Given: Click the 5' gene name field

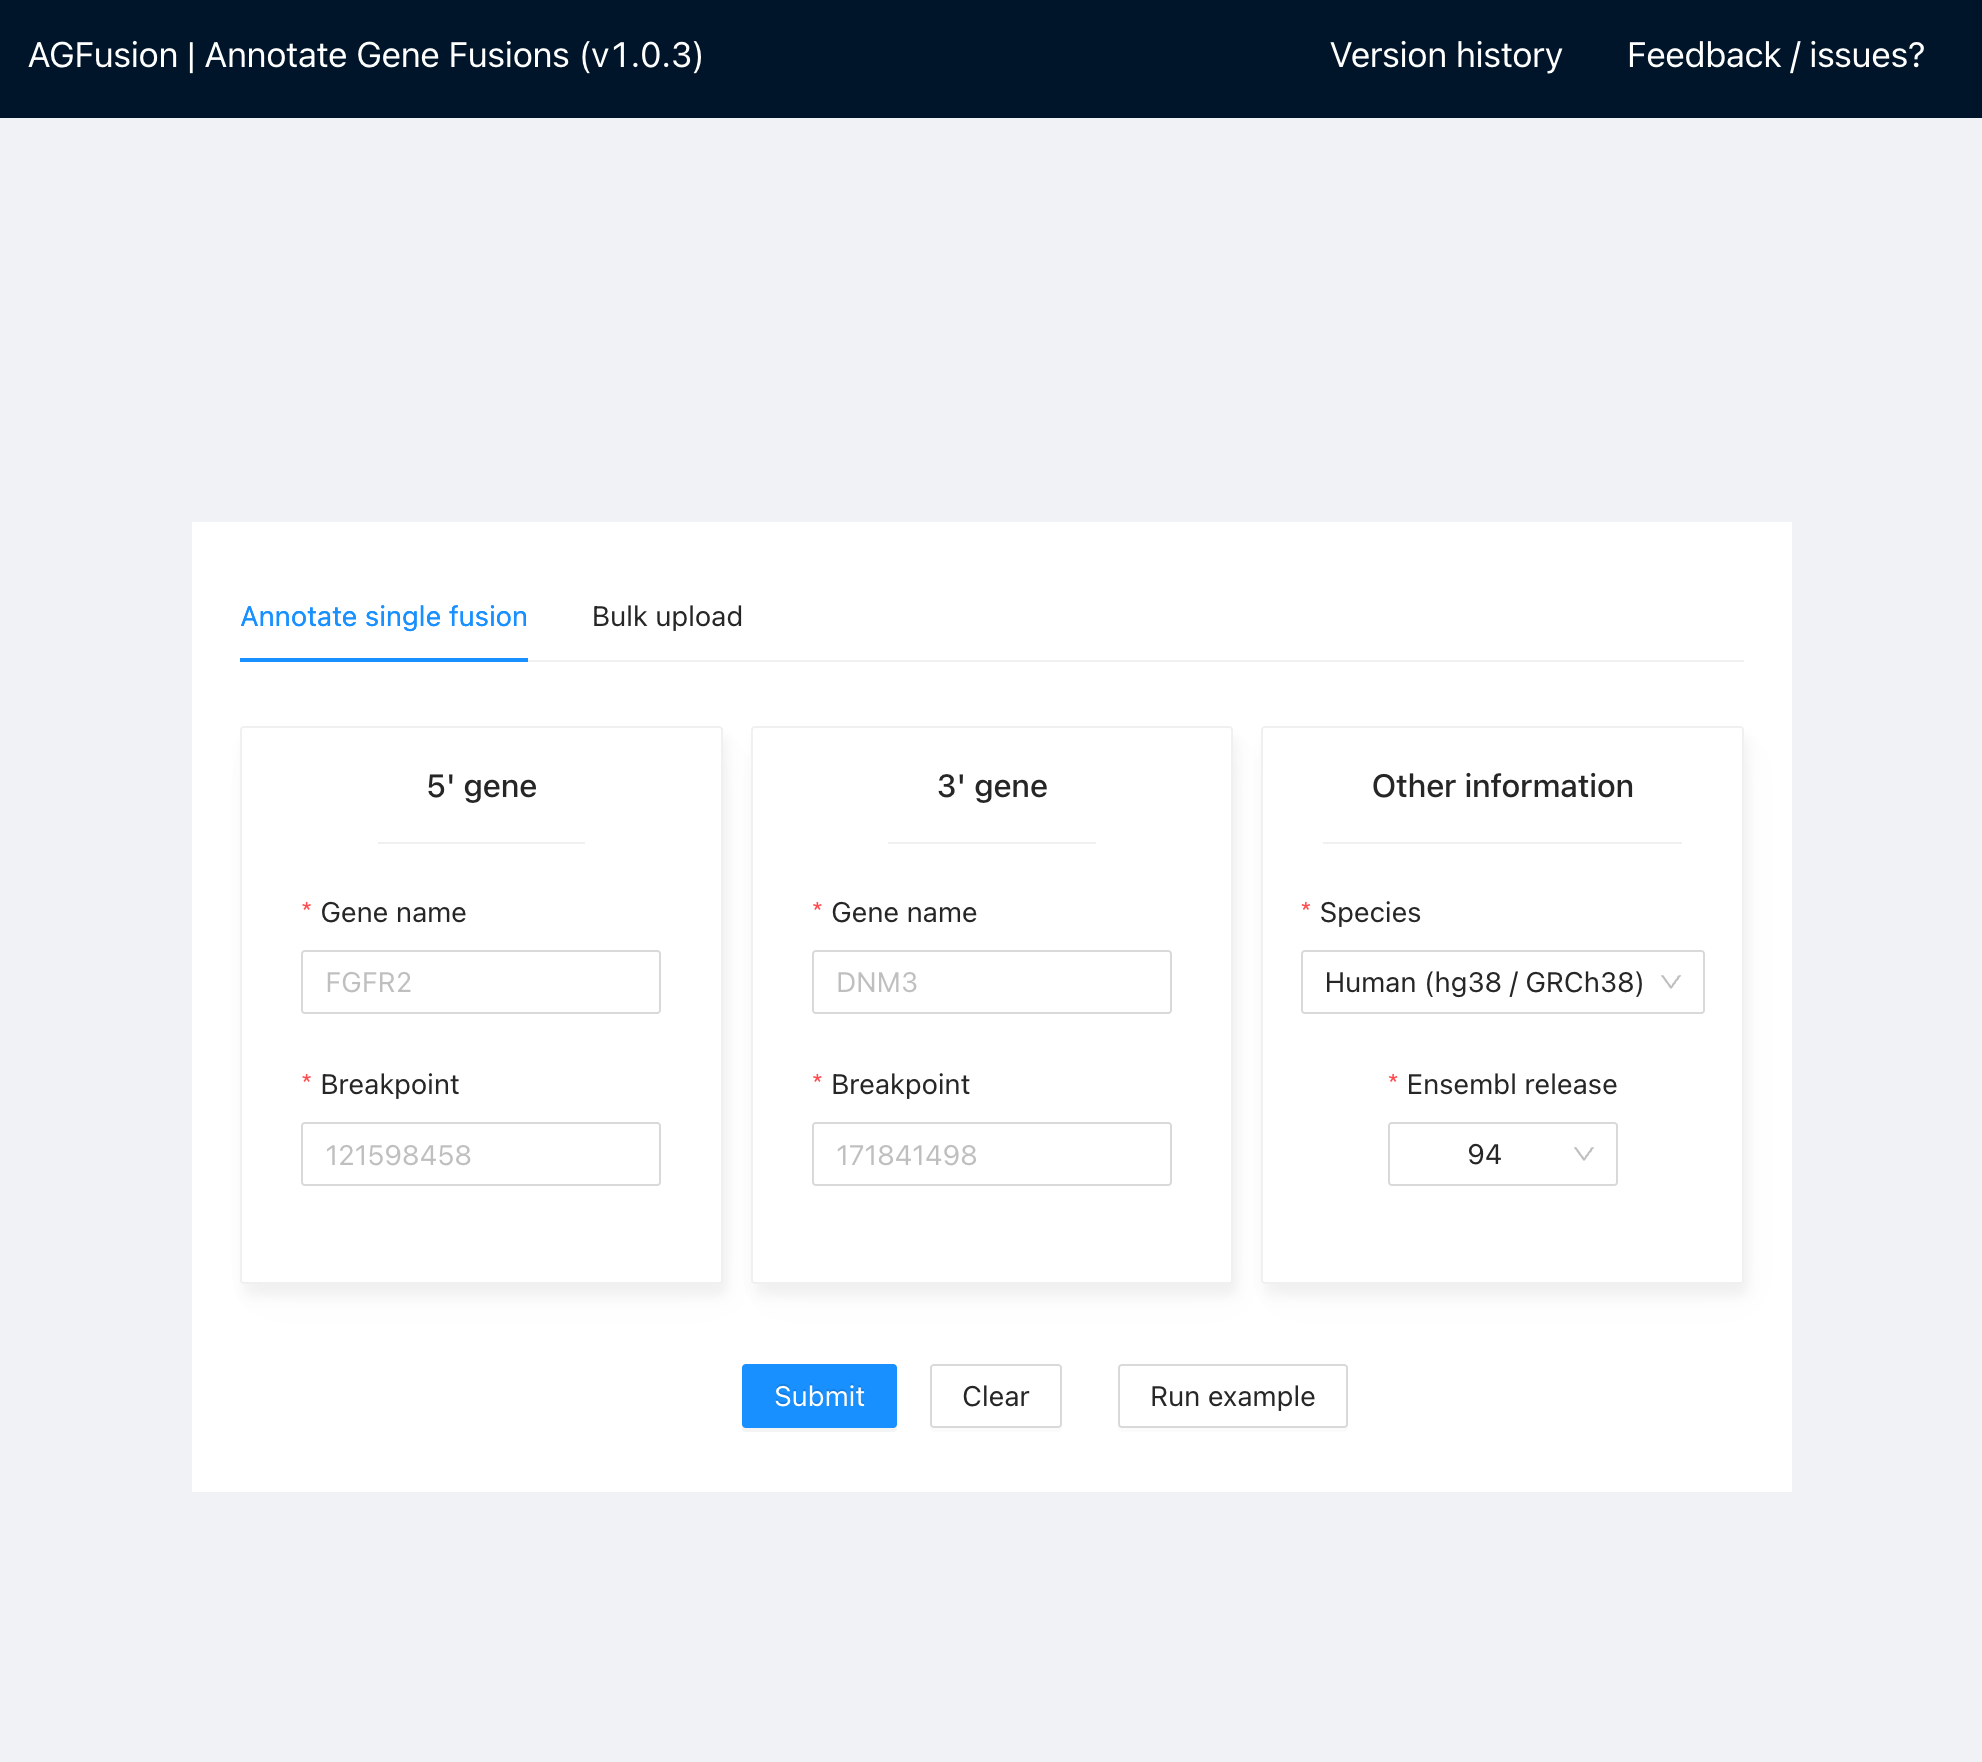Looking at the screenshot, I should (x=480, y=981).
